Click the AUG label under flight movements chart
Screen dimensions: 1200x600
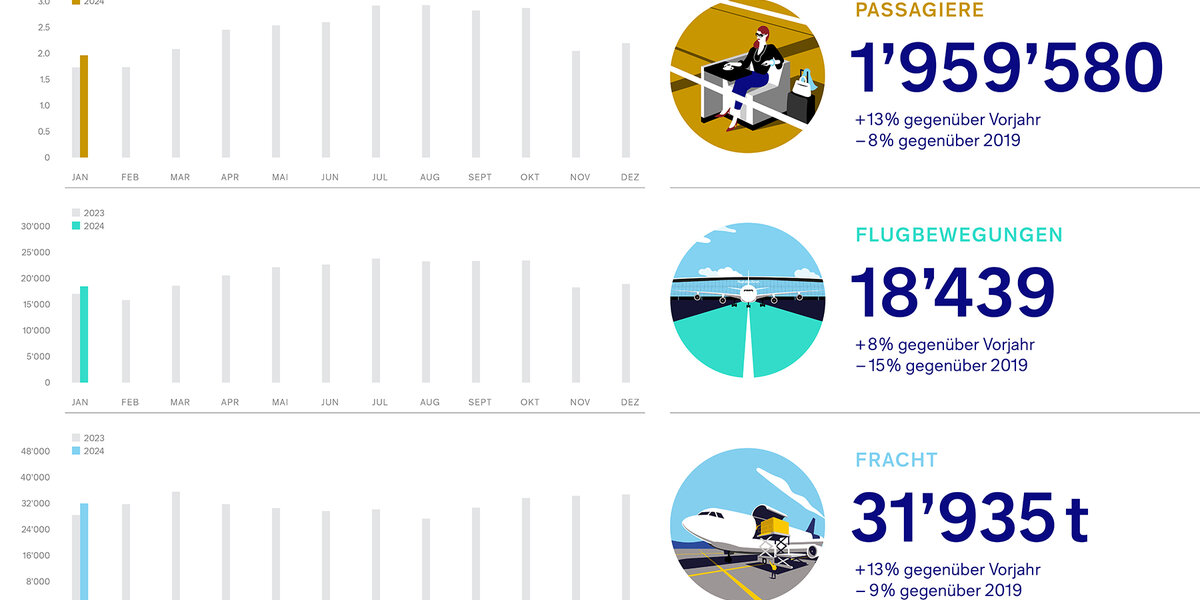click(x=430, y=402)
